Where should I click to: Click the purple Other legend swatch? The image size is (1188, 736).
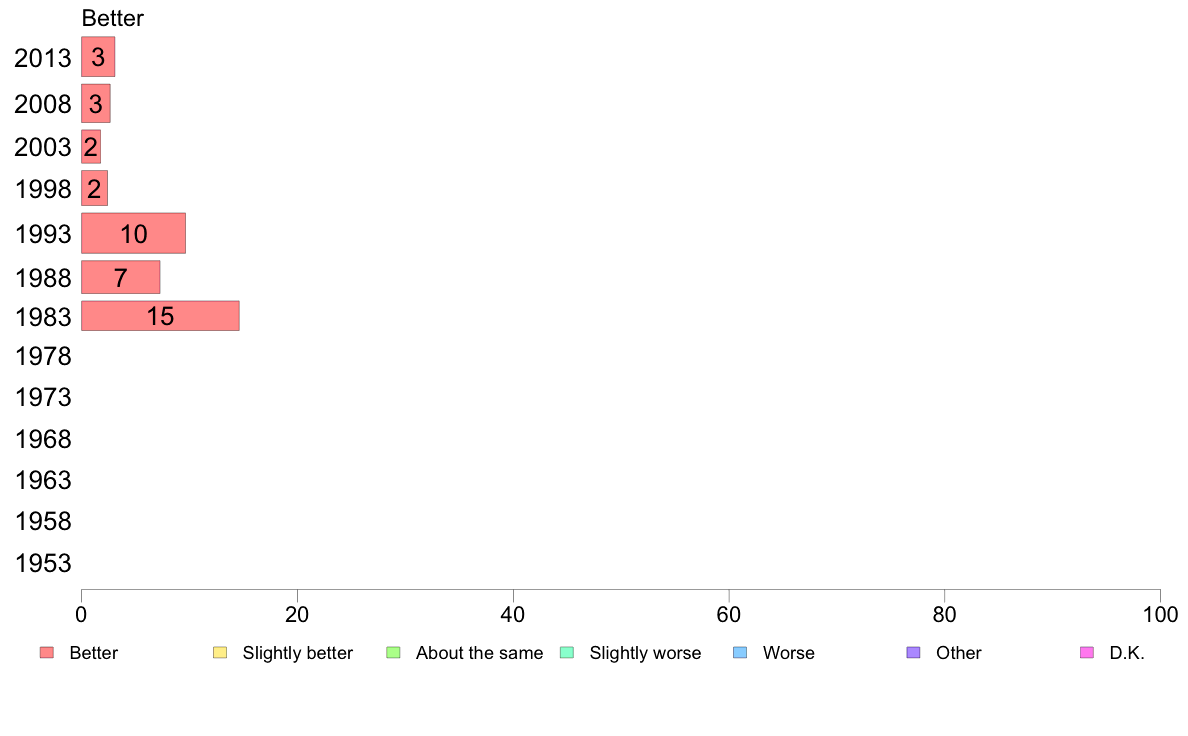pos(914,653)
